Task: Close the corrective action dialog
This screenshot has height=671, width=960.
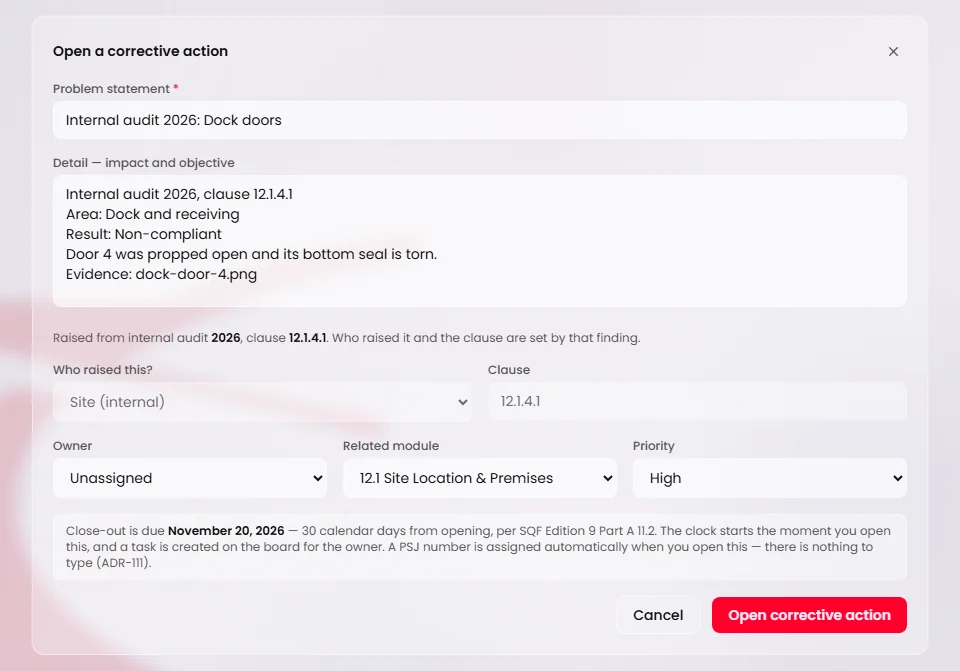Action: point(893,51)
